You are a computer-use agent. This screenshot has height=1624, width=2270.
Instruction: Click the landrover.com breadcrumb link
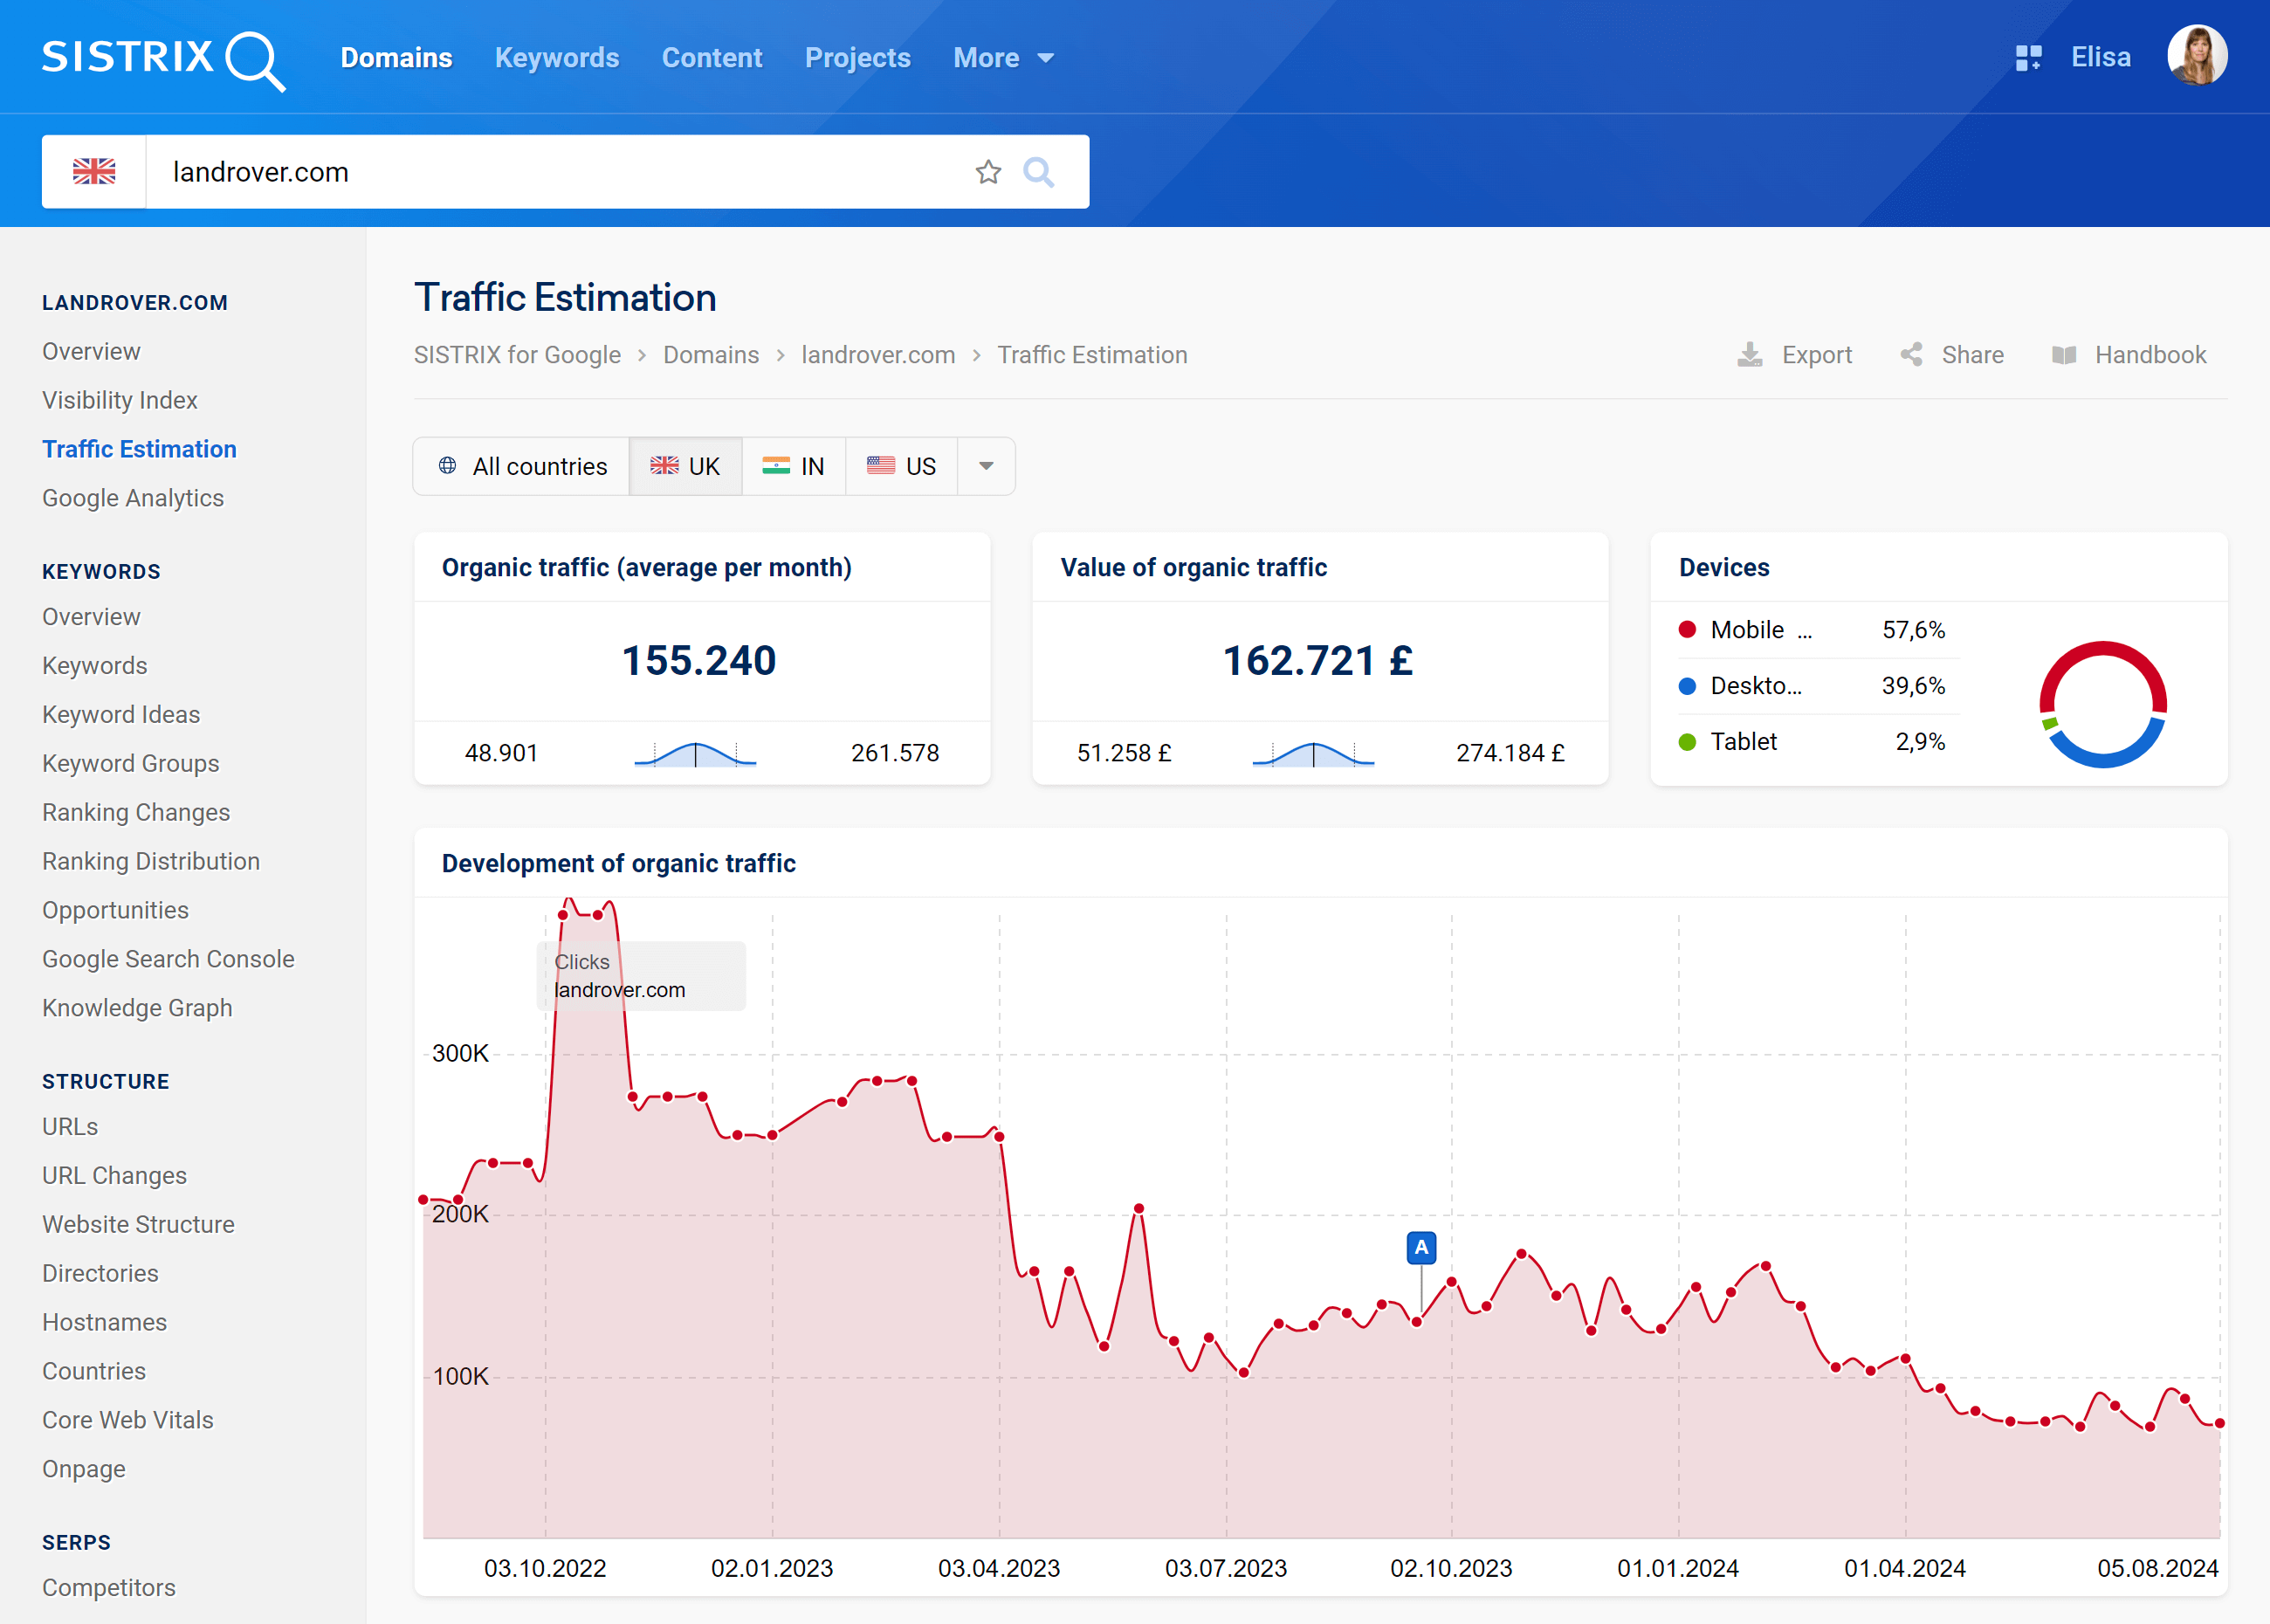878,355
